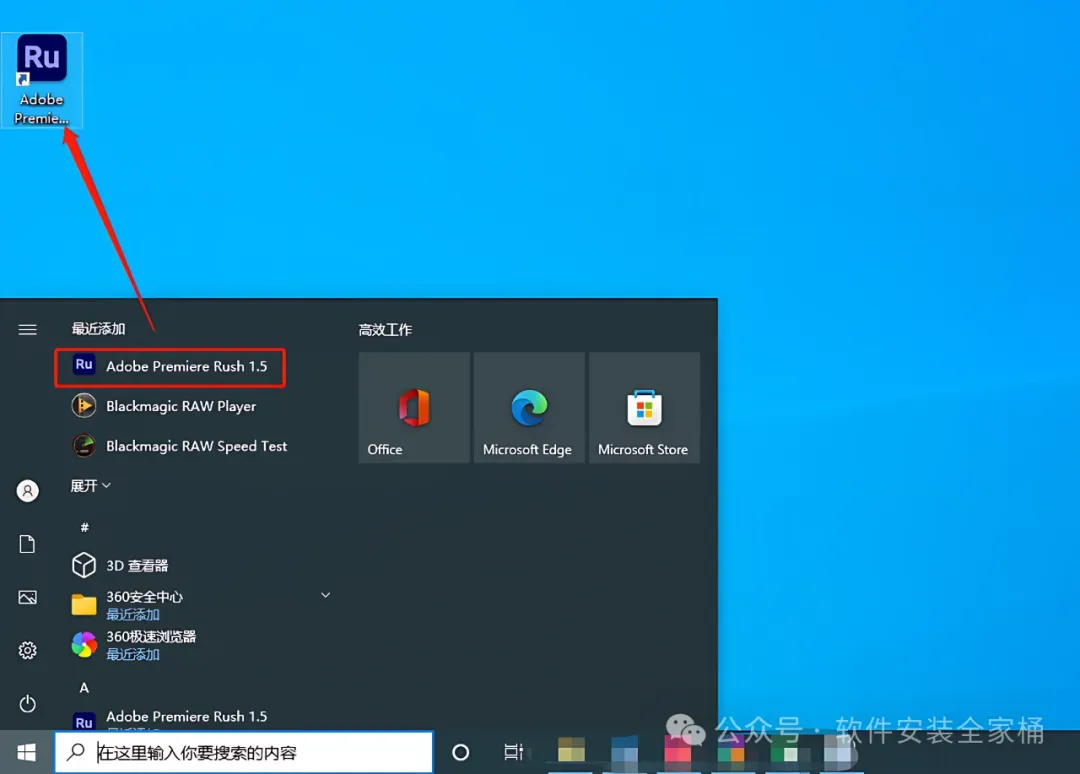The width and height of the screenshot is (1080, 774).
Task: Open the user account icon
Action: pyautogui.click(x=28, y=490)
